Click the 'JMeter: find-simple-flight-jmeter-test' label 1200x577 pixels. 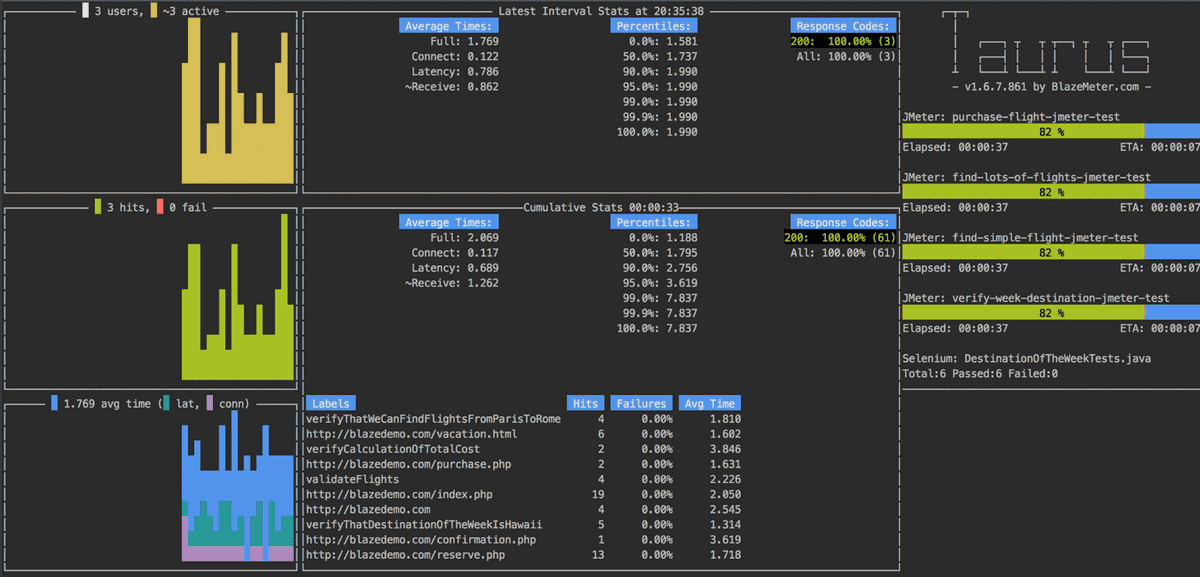point(1021,238)
